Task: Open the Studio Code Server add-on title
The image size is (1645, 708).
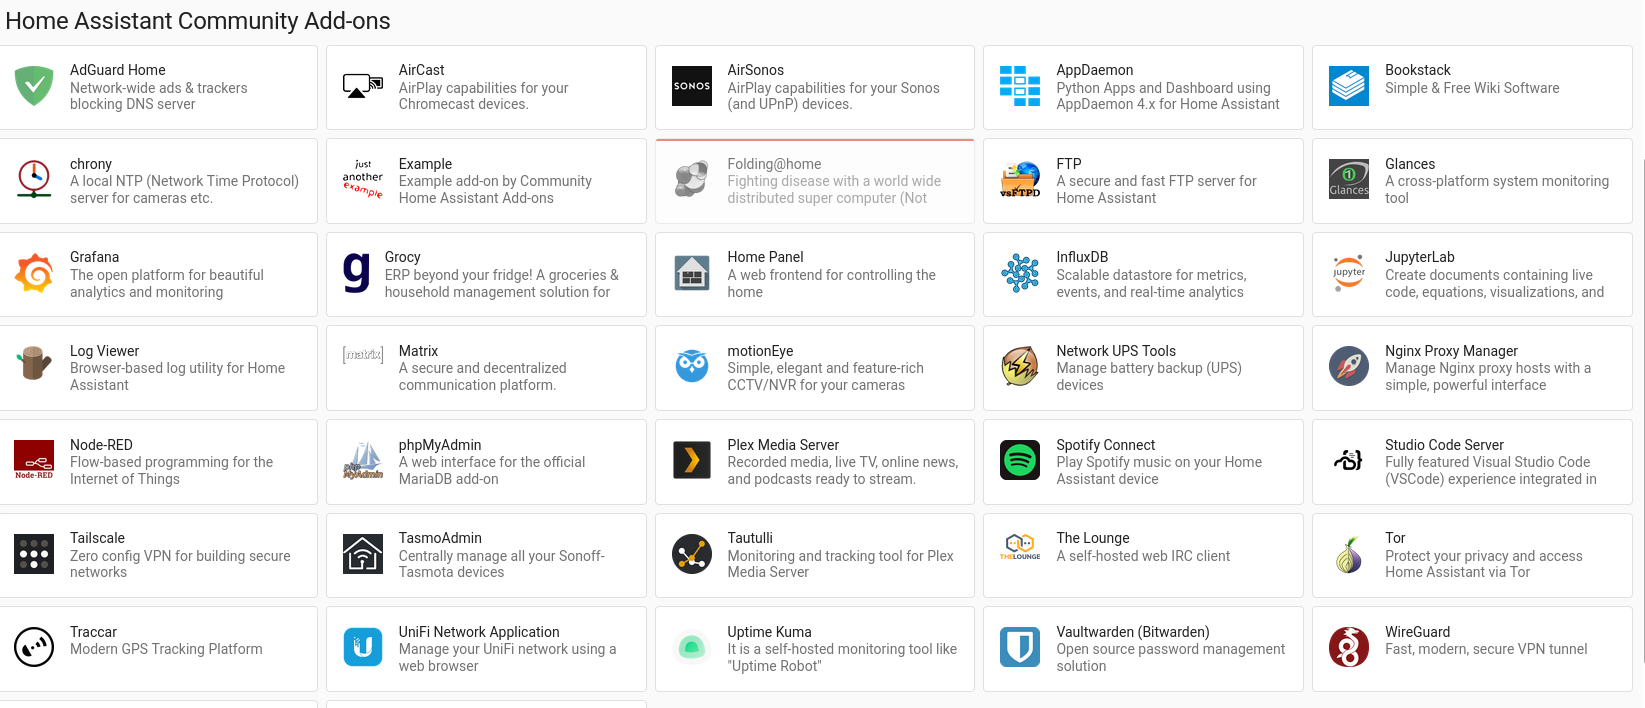Action: pyautogui.click(x=1444, y=445)
